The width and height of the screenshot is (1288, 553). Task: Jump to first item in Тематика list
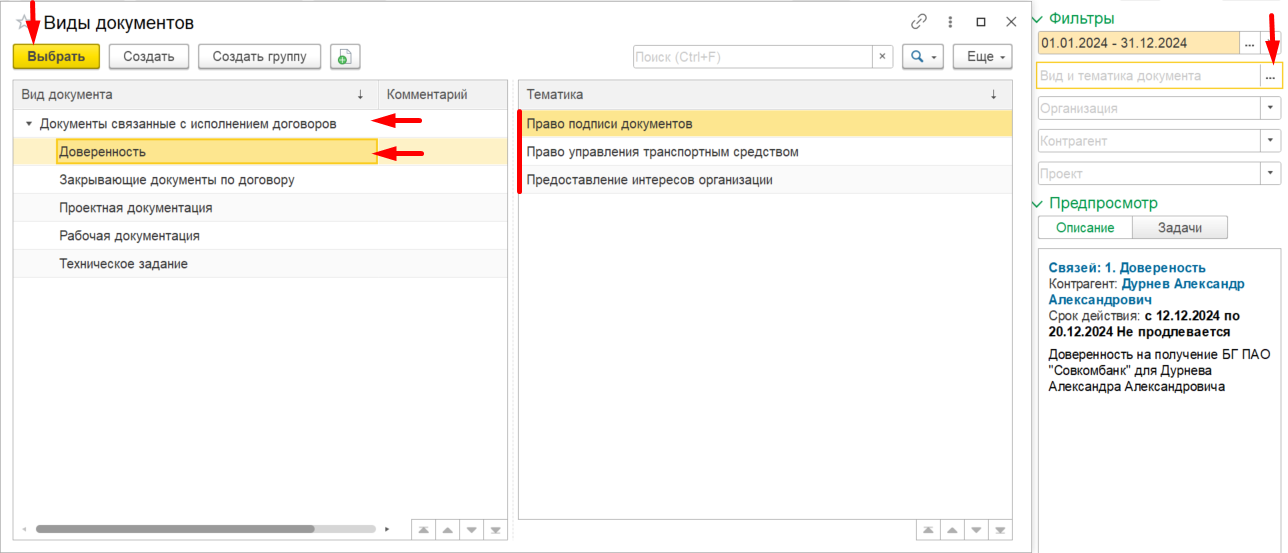pos(929,529)
